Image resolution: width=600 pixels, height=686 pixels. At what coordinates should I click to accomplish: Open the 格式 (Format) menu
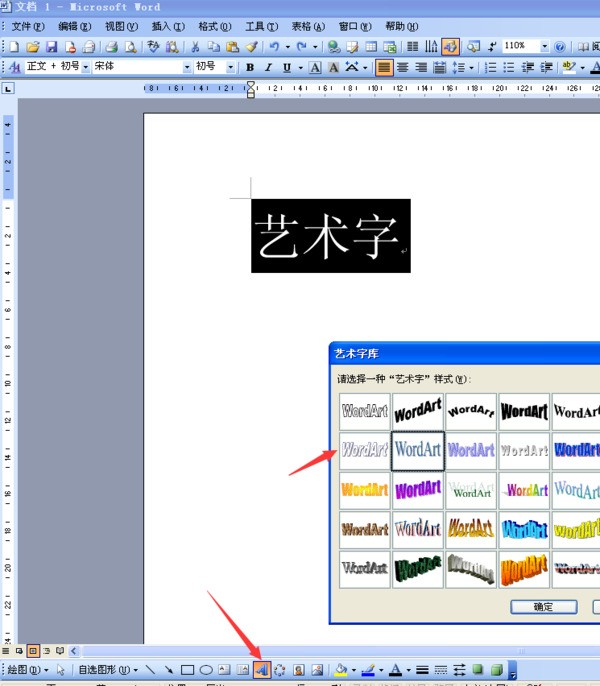point(214,25)
